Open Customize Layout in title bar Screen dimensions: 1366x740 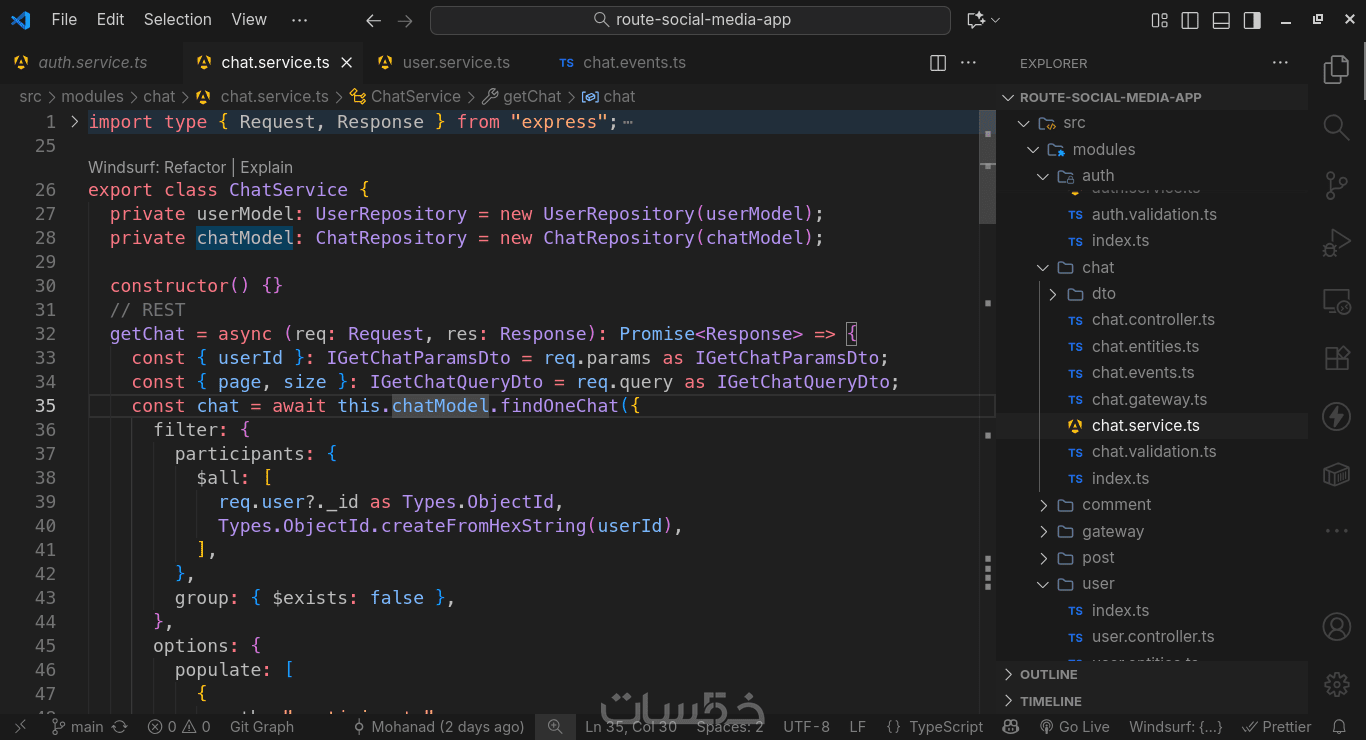pos(1159,20)
